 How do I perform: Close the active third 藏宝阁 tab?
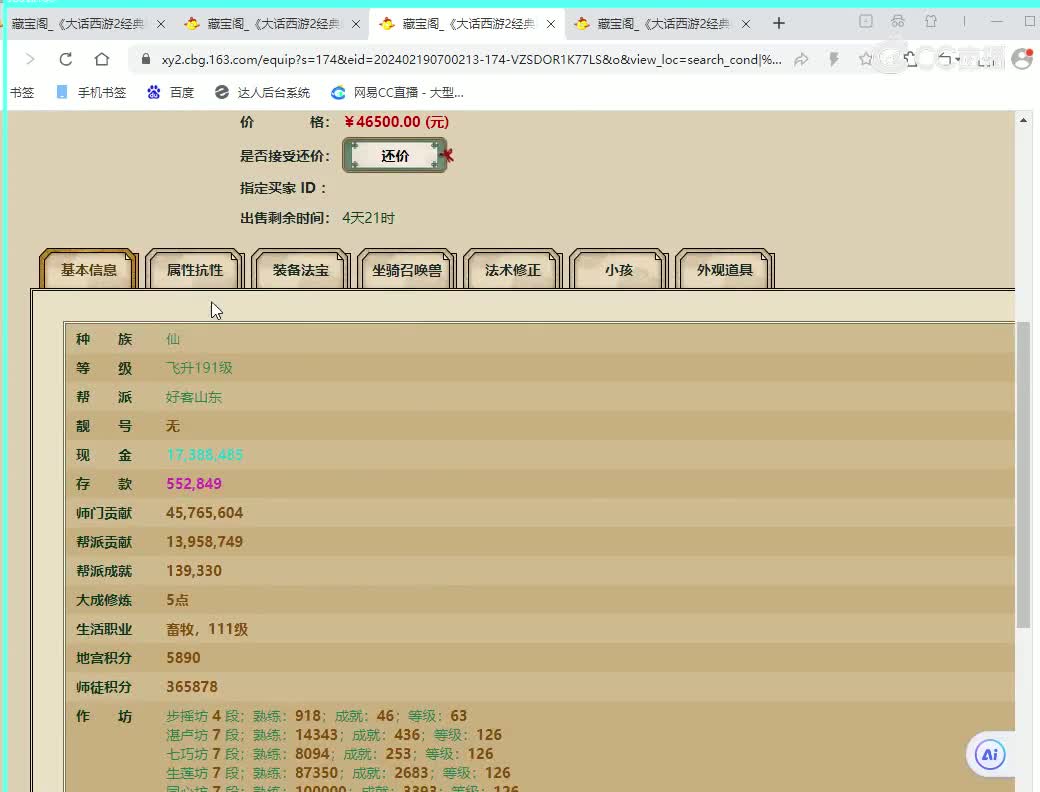551,24
